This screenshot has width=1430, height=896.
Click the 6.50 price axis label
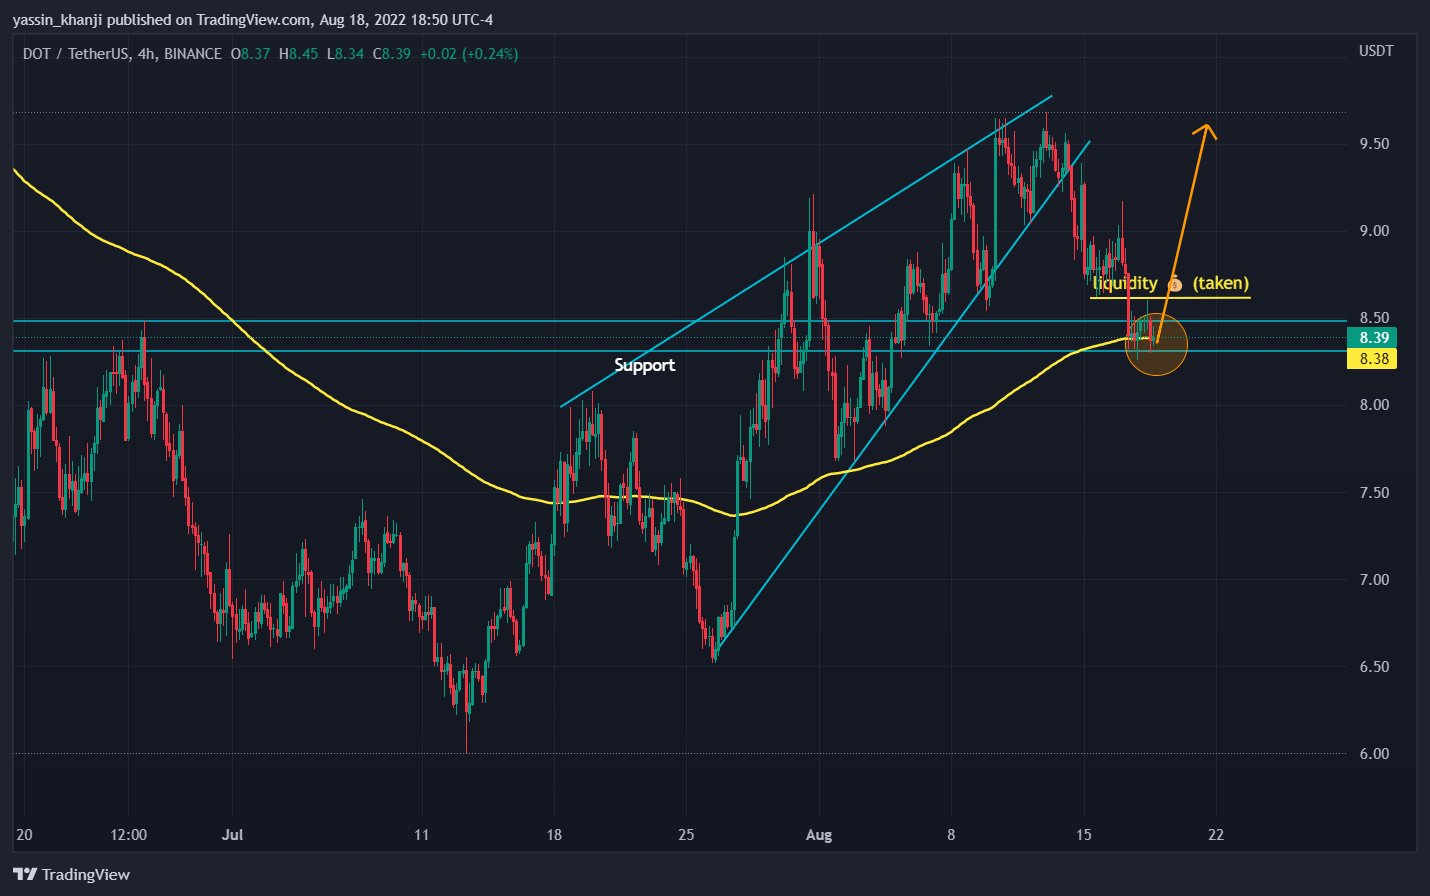[x=1374, y=667]
